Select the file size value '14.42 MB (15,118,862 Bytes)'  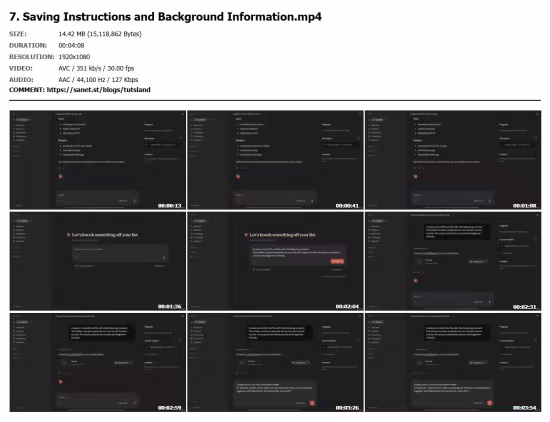(100, 34)
